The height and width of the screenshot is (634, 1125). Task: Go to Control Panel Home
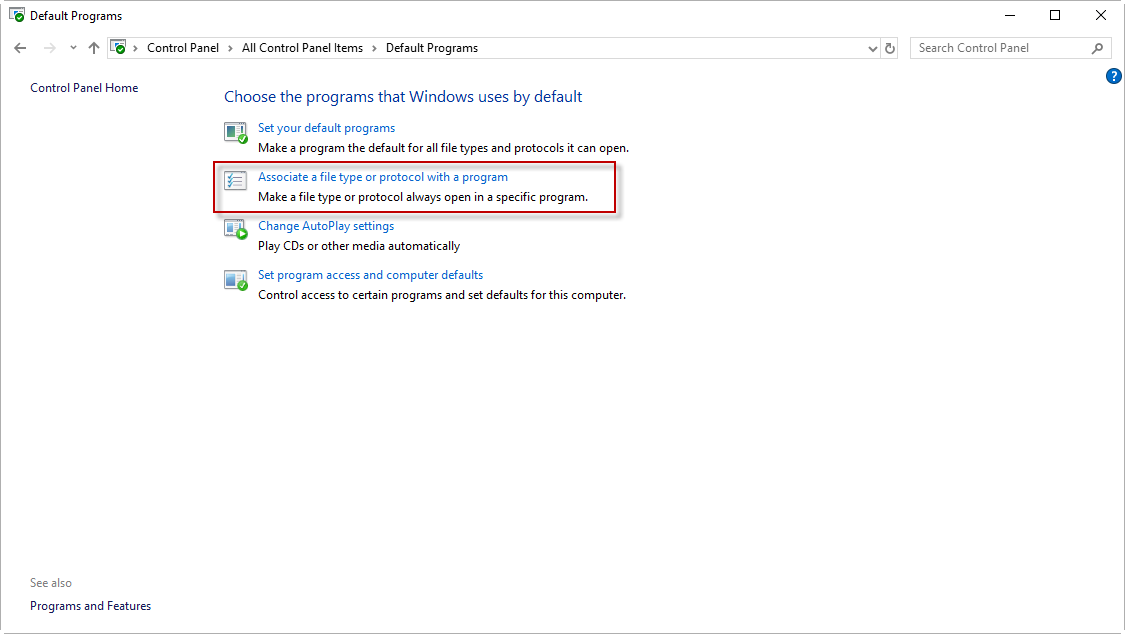84,87
